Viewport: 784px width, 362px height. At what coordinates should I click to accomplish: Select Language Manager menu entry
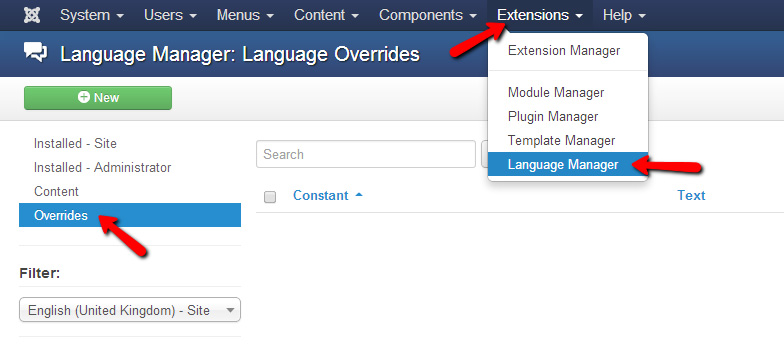click(568, 164)
